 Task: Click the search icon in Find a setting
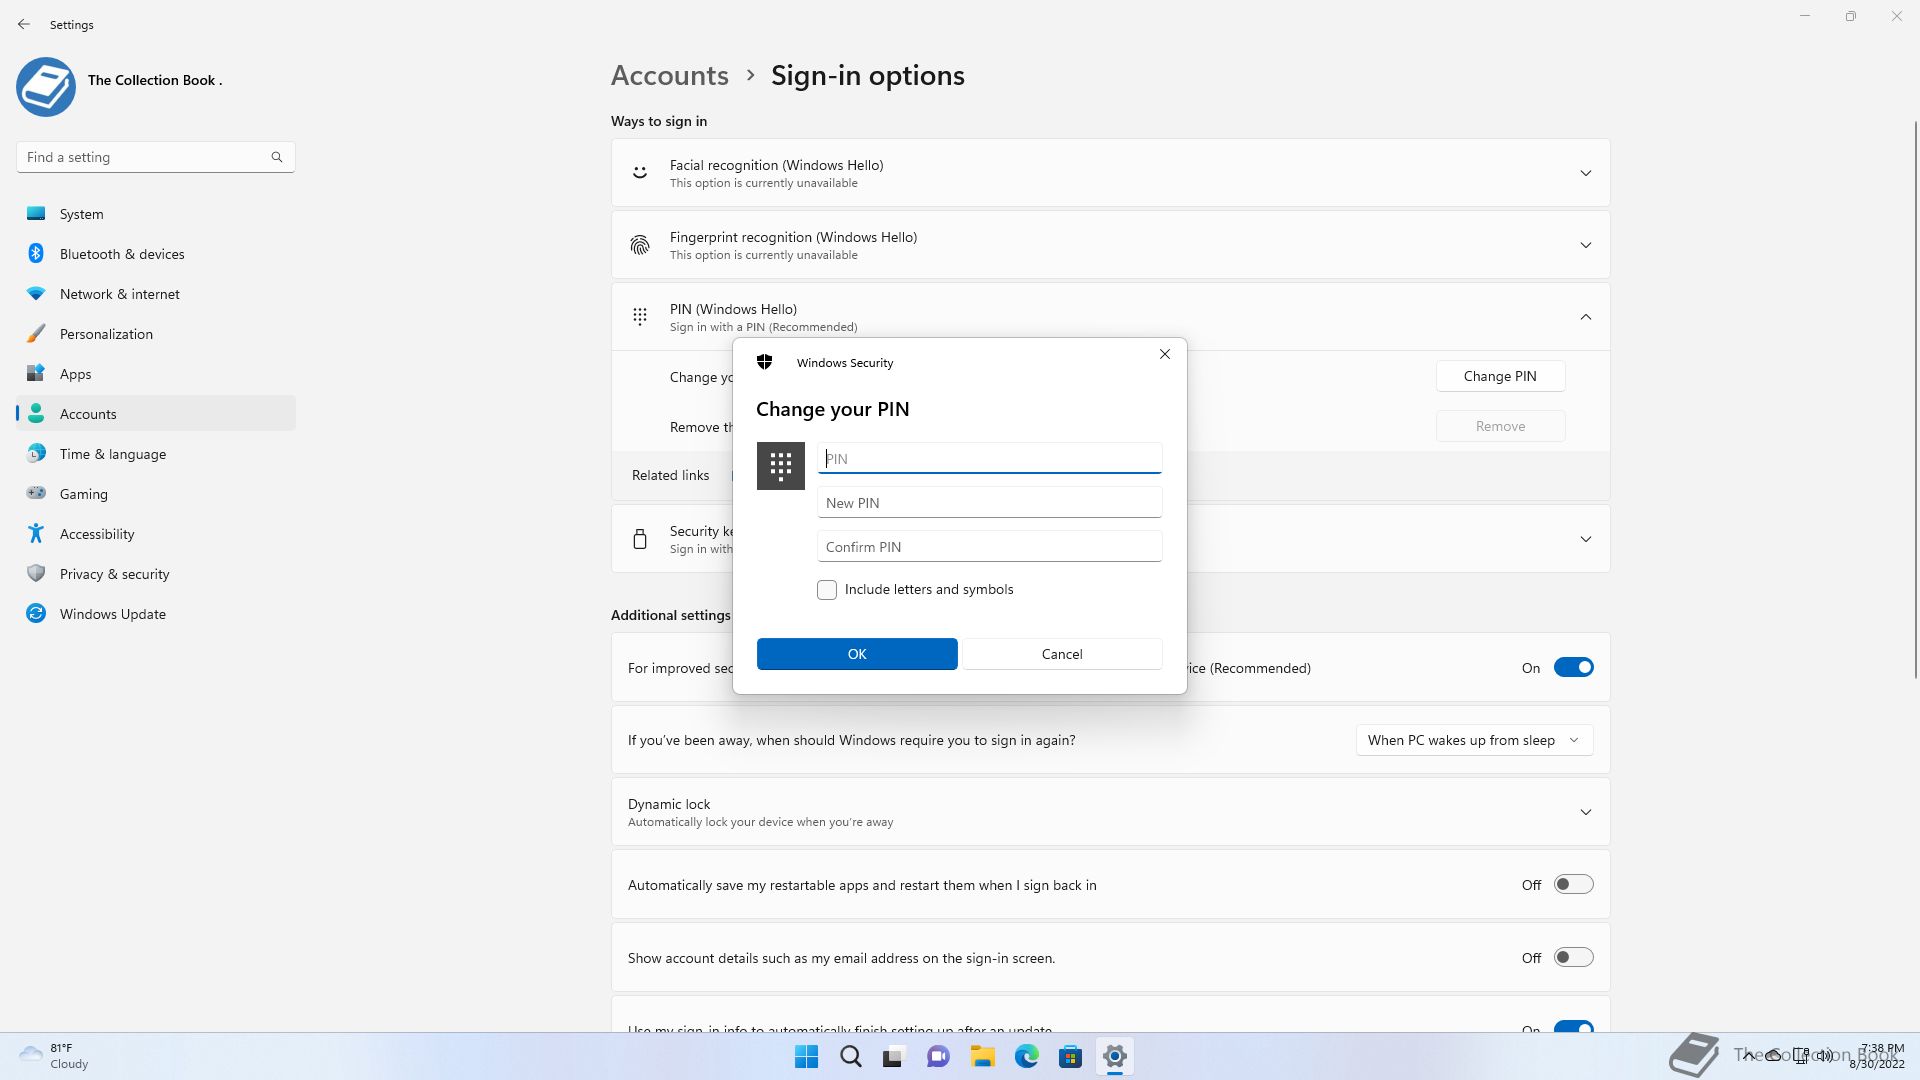pos(277,157)
